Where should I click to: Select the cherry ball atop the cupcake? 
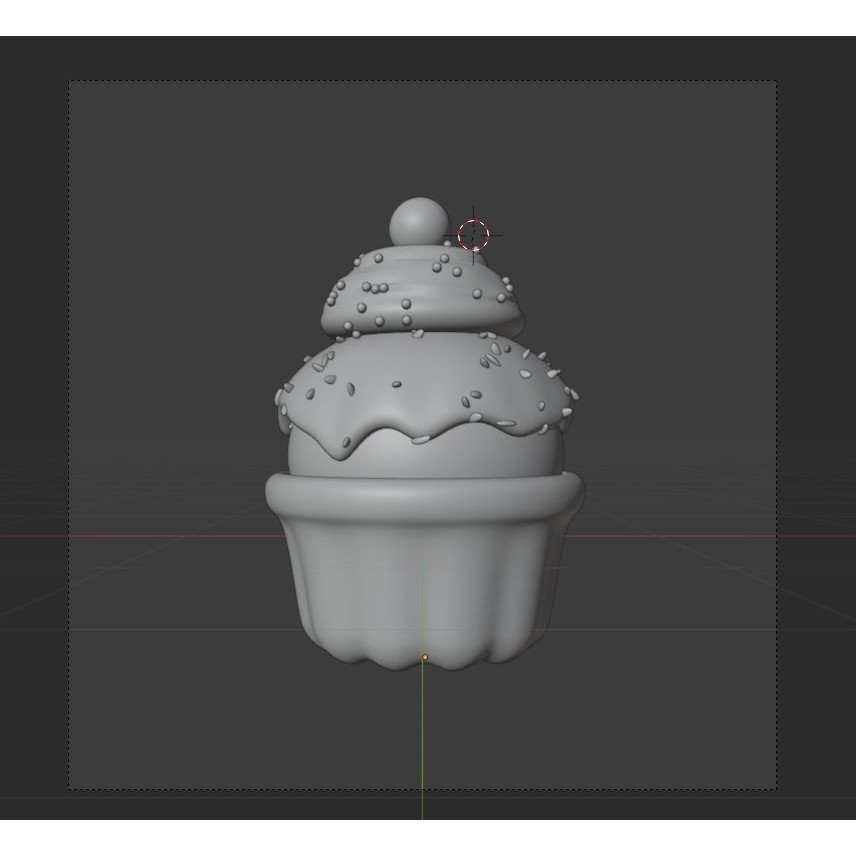(x=421, y=220)
